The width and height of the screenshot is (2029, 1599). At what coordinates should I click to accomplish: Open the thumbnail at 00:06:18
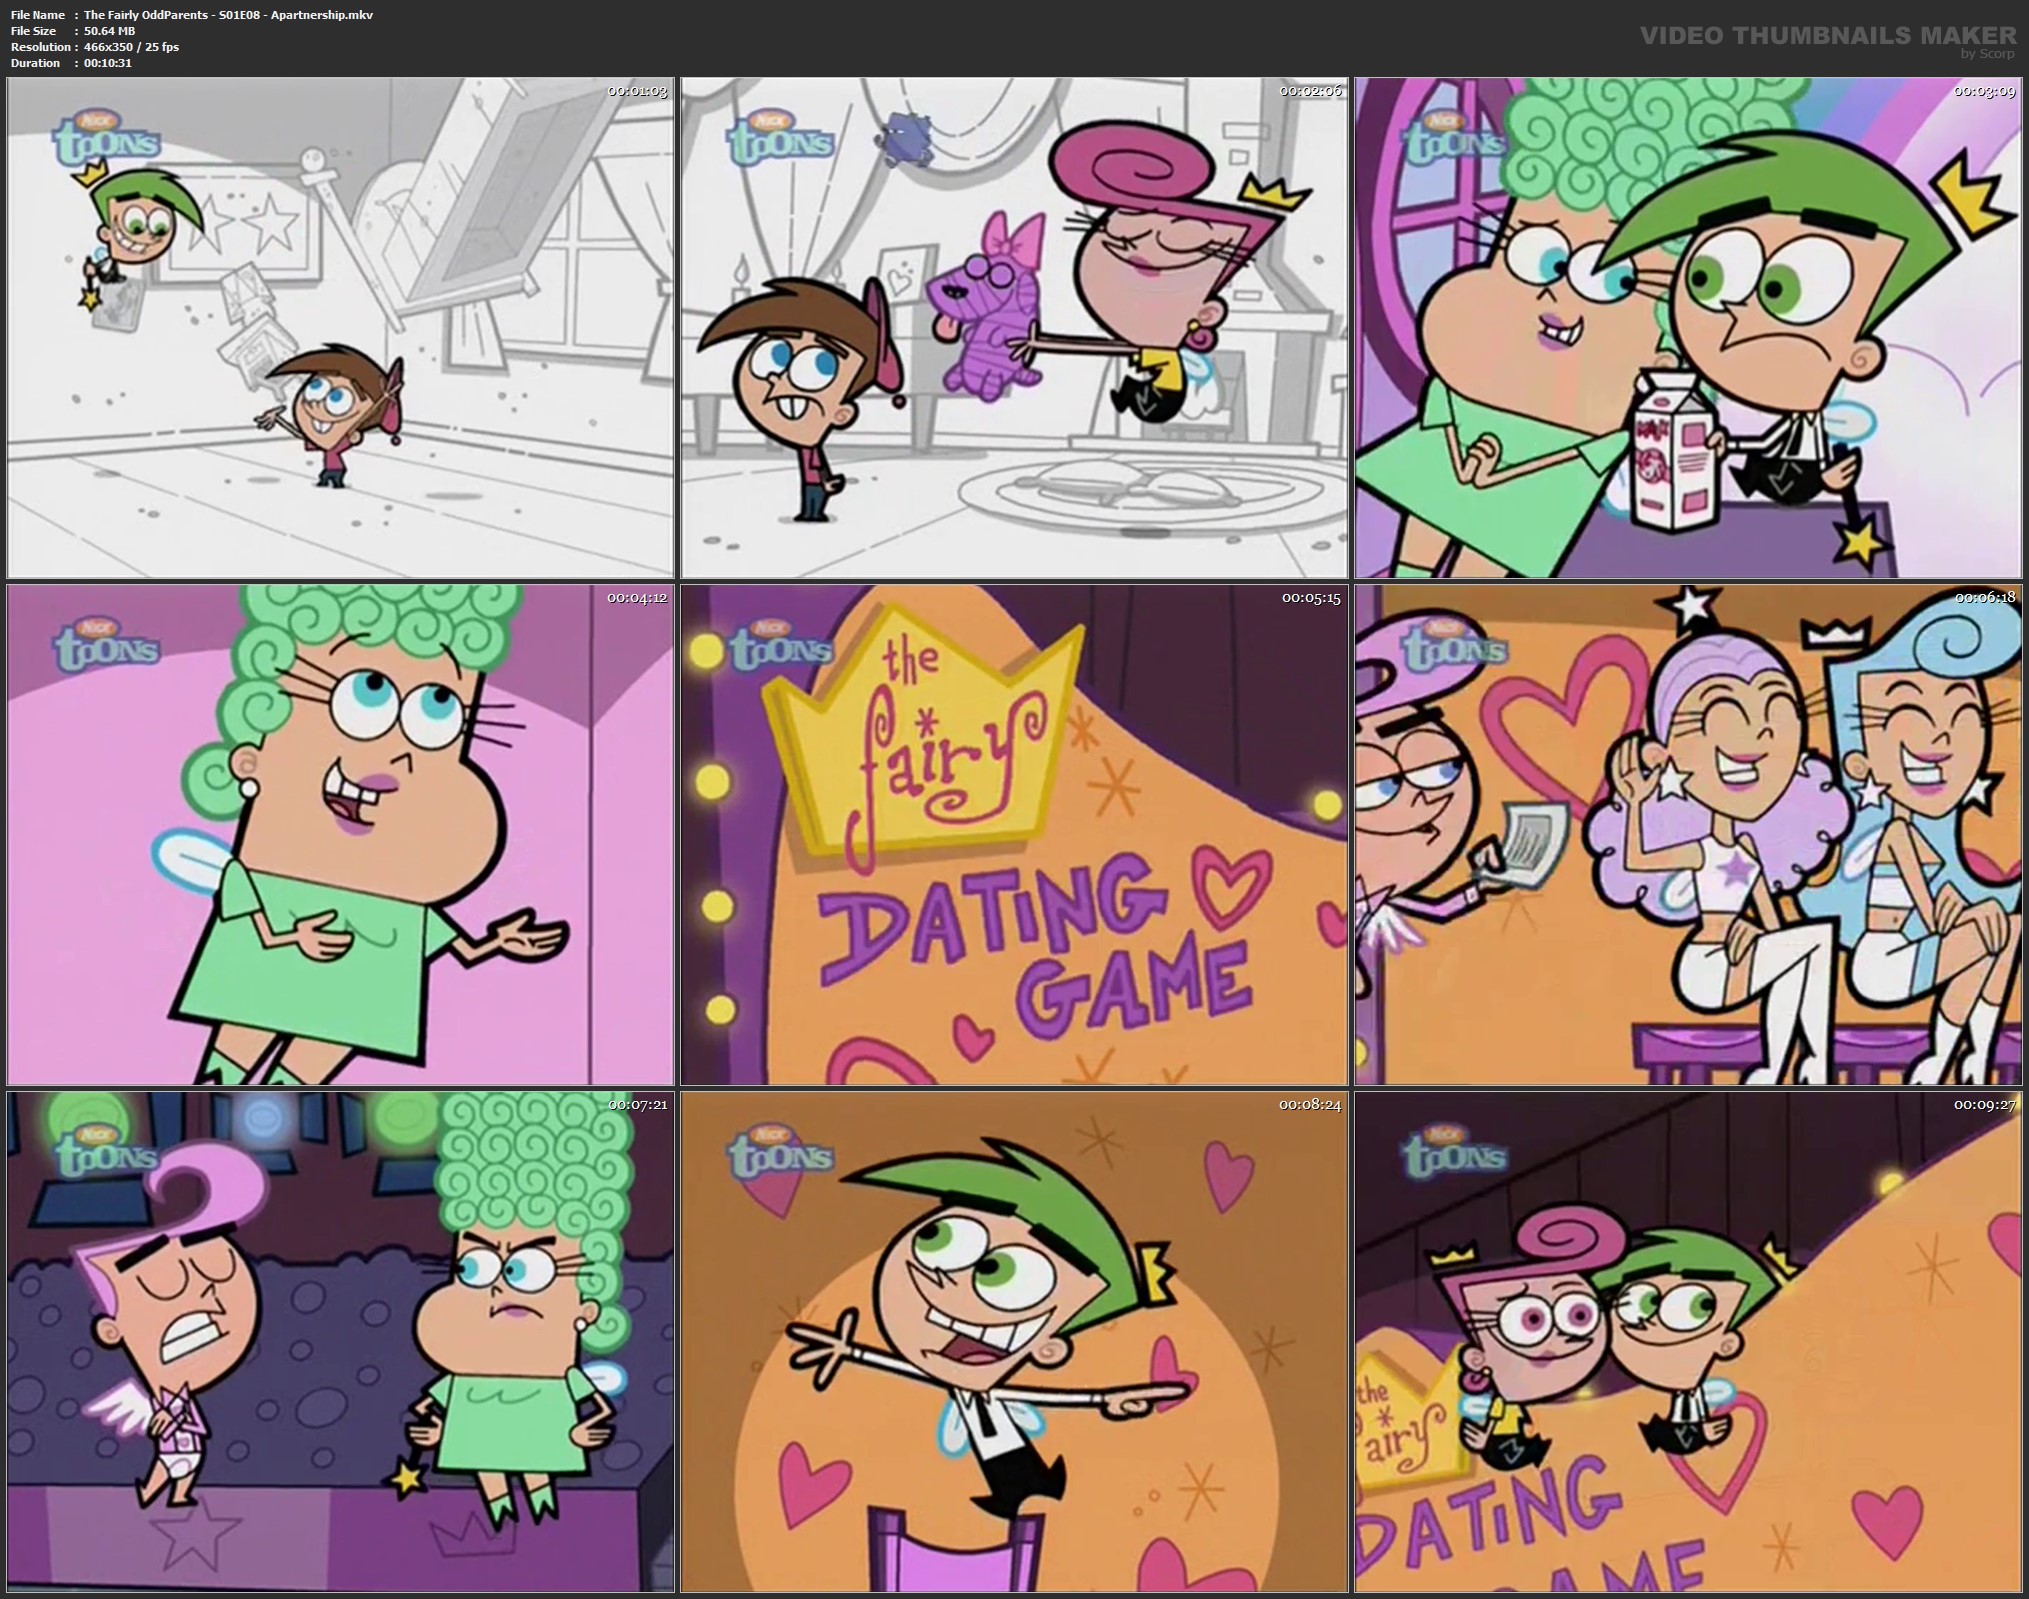coord(1688,835)
